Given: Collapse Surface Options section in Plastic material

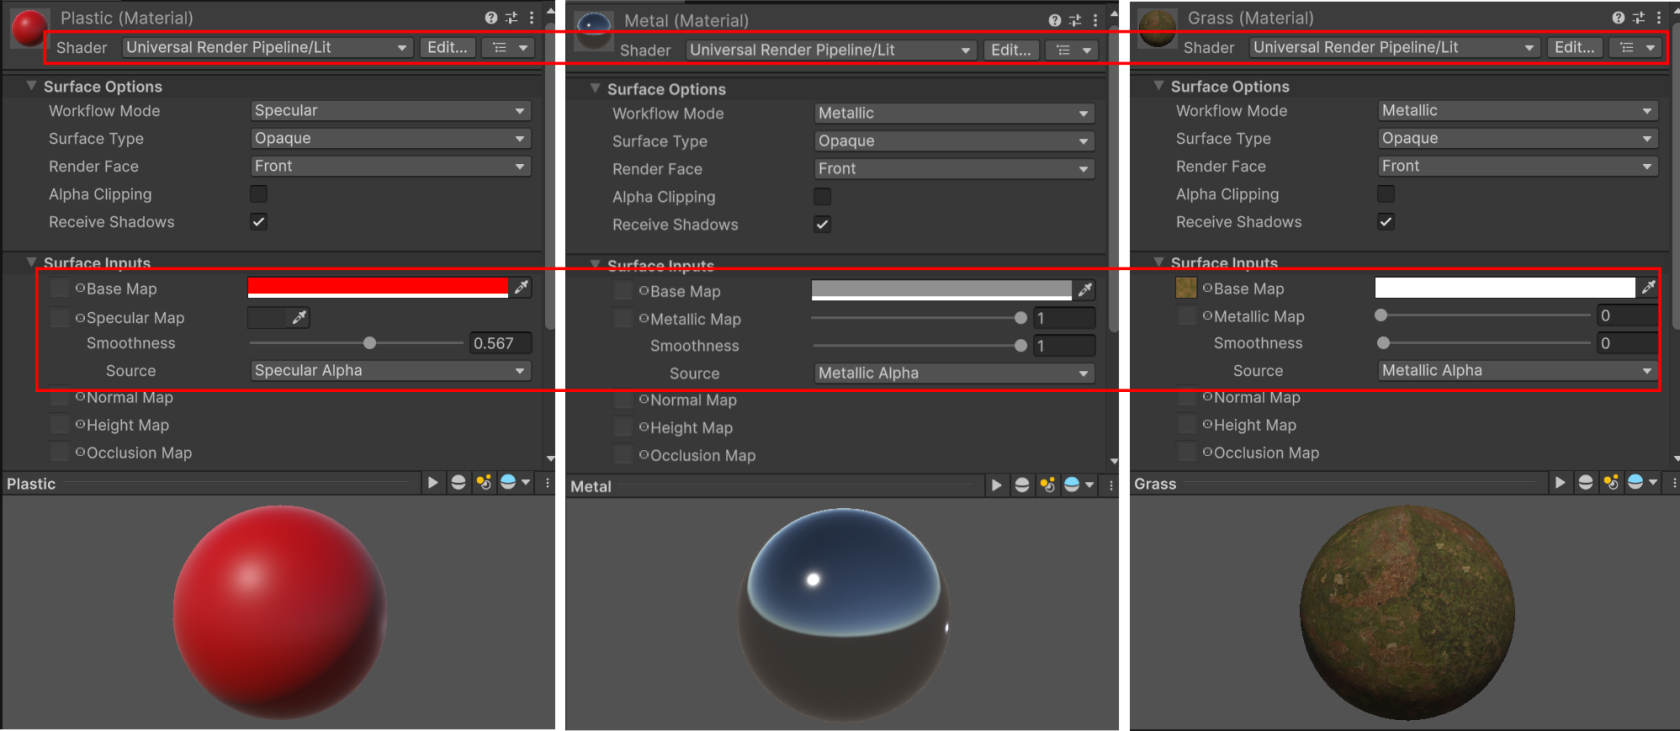Looking at the screenshot, I should [32, 86].
